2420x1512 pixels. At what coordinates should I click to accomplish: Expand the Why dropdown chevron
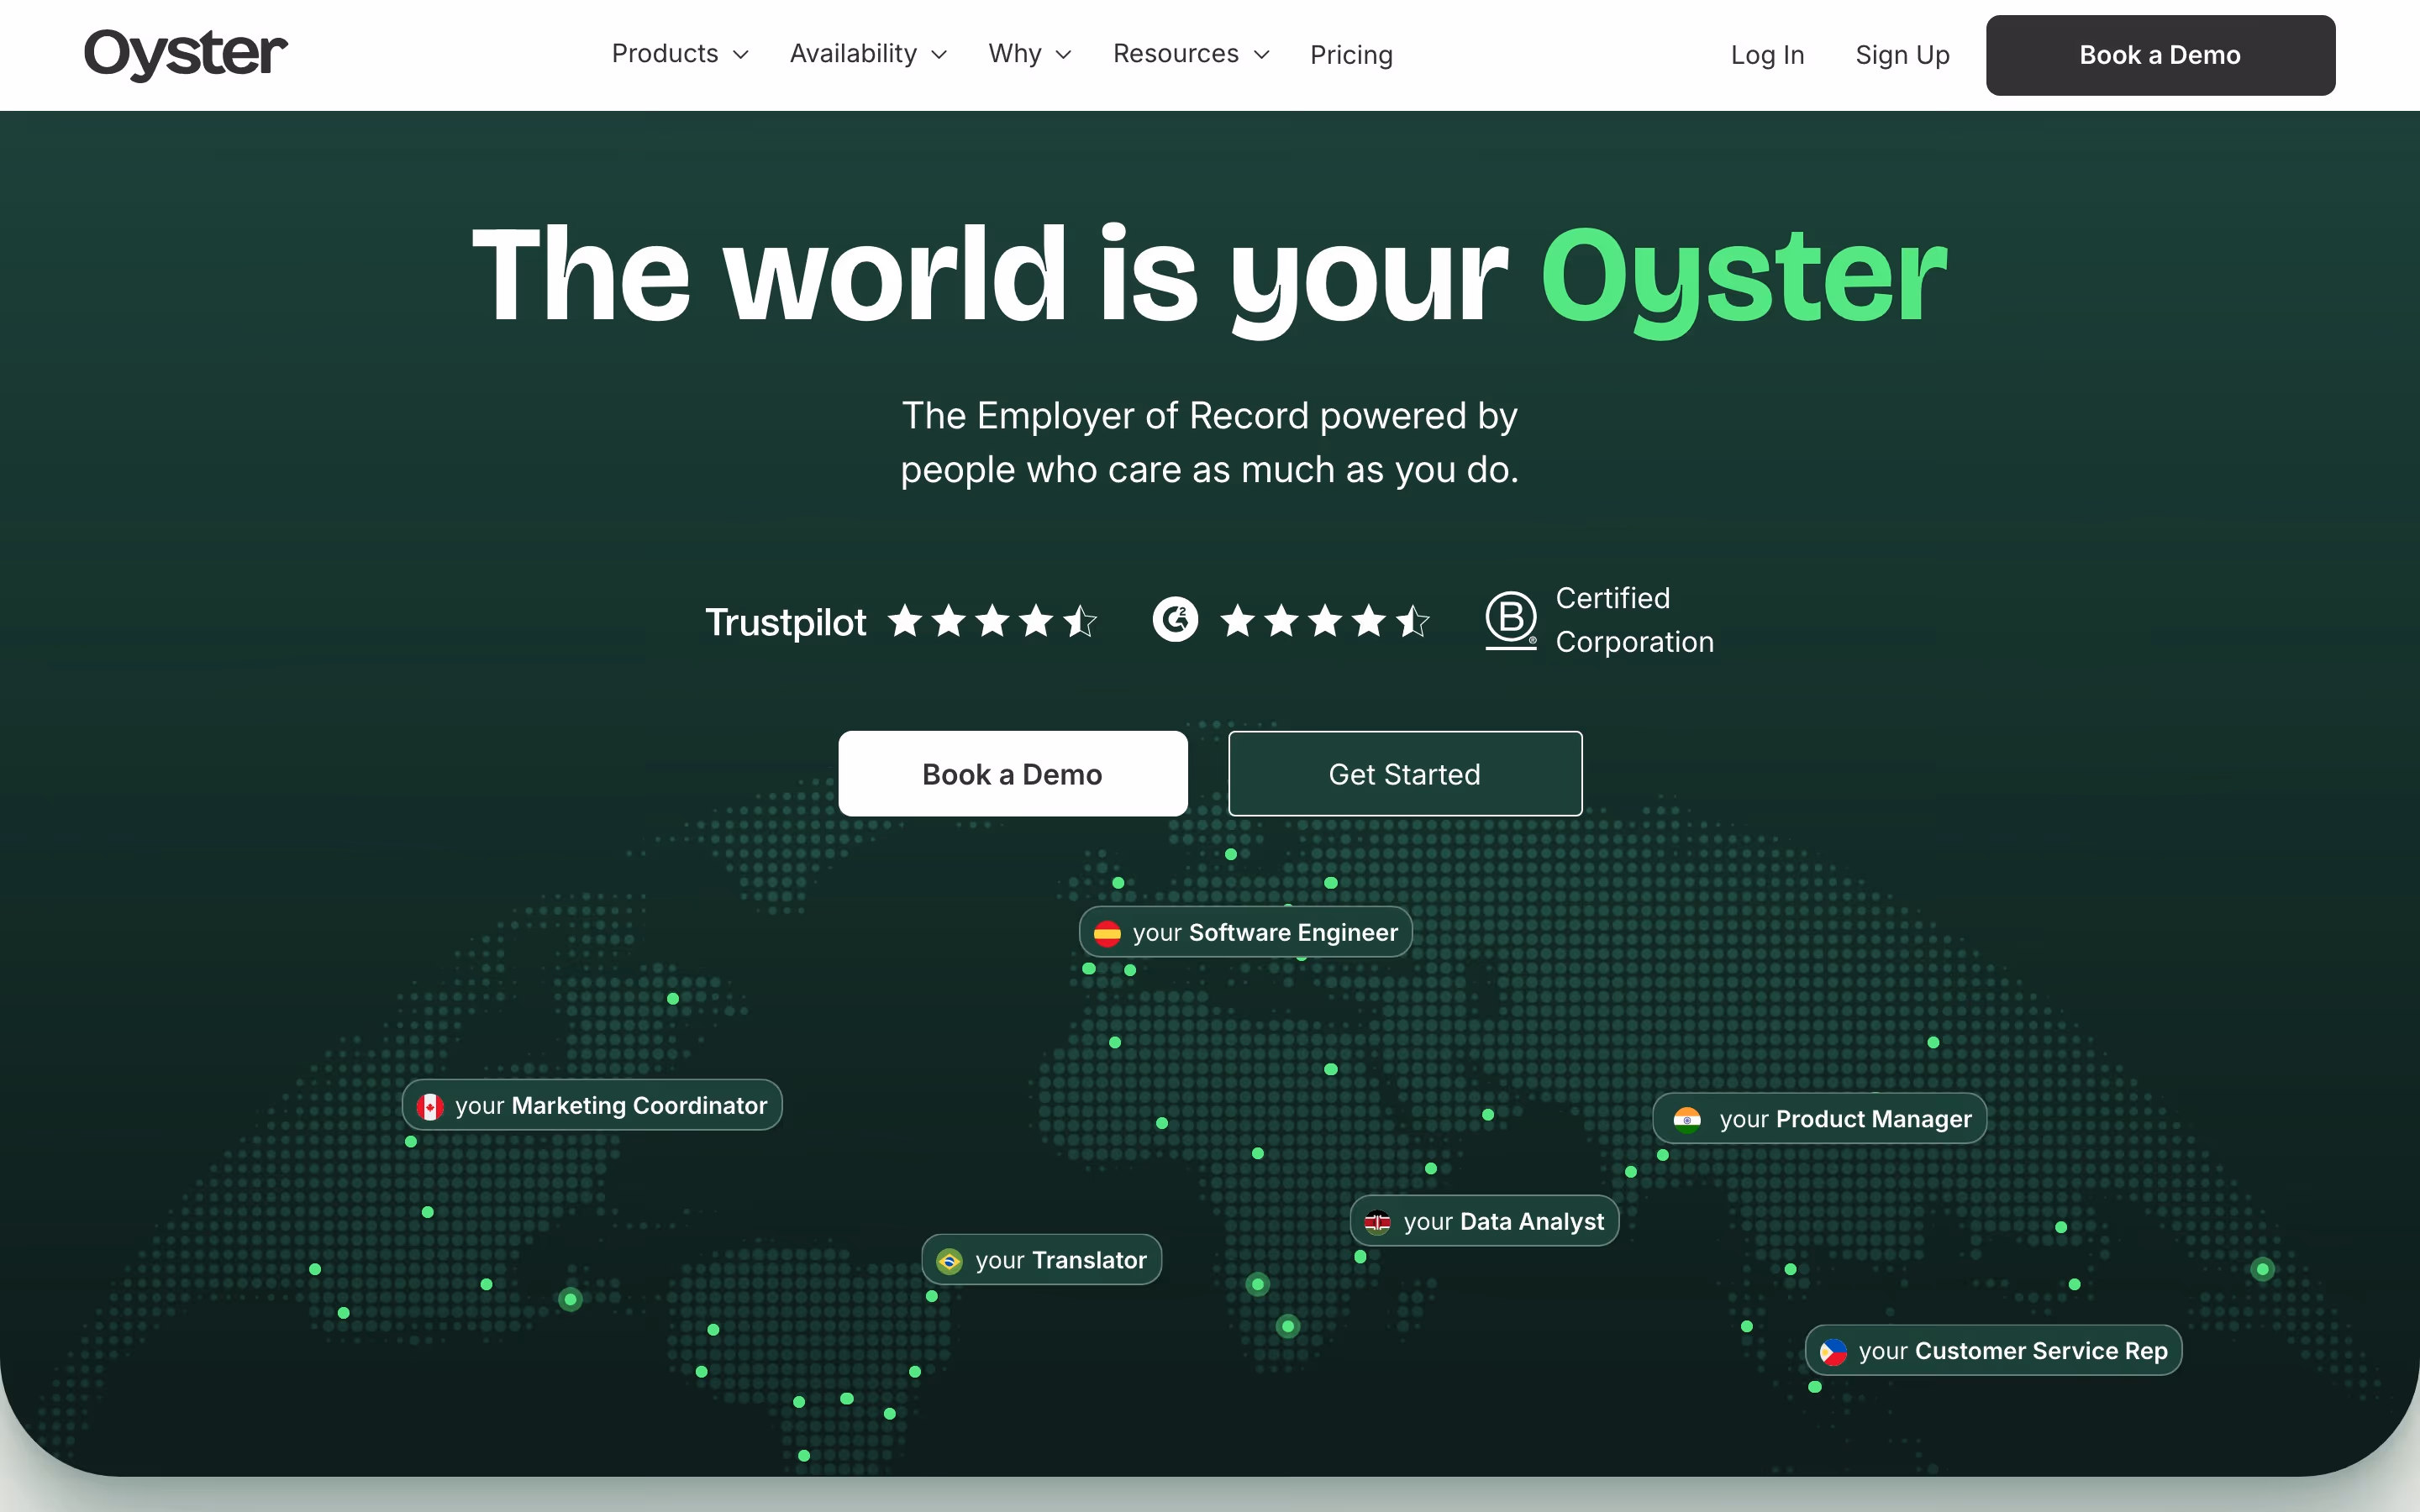tap(1064, 55)
